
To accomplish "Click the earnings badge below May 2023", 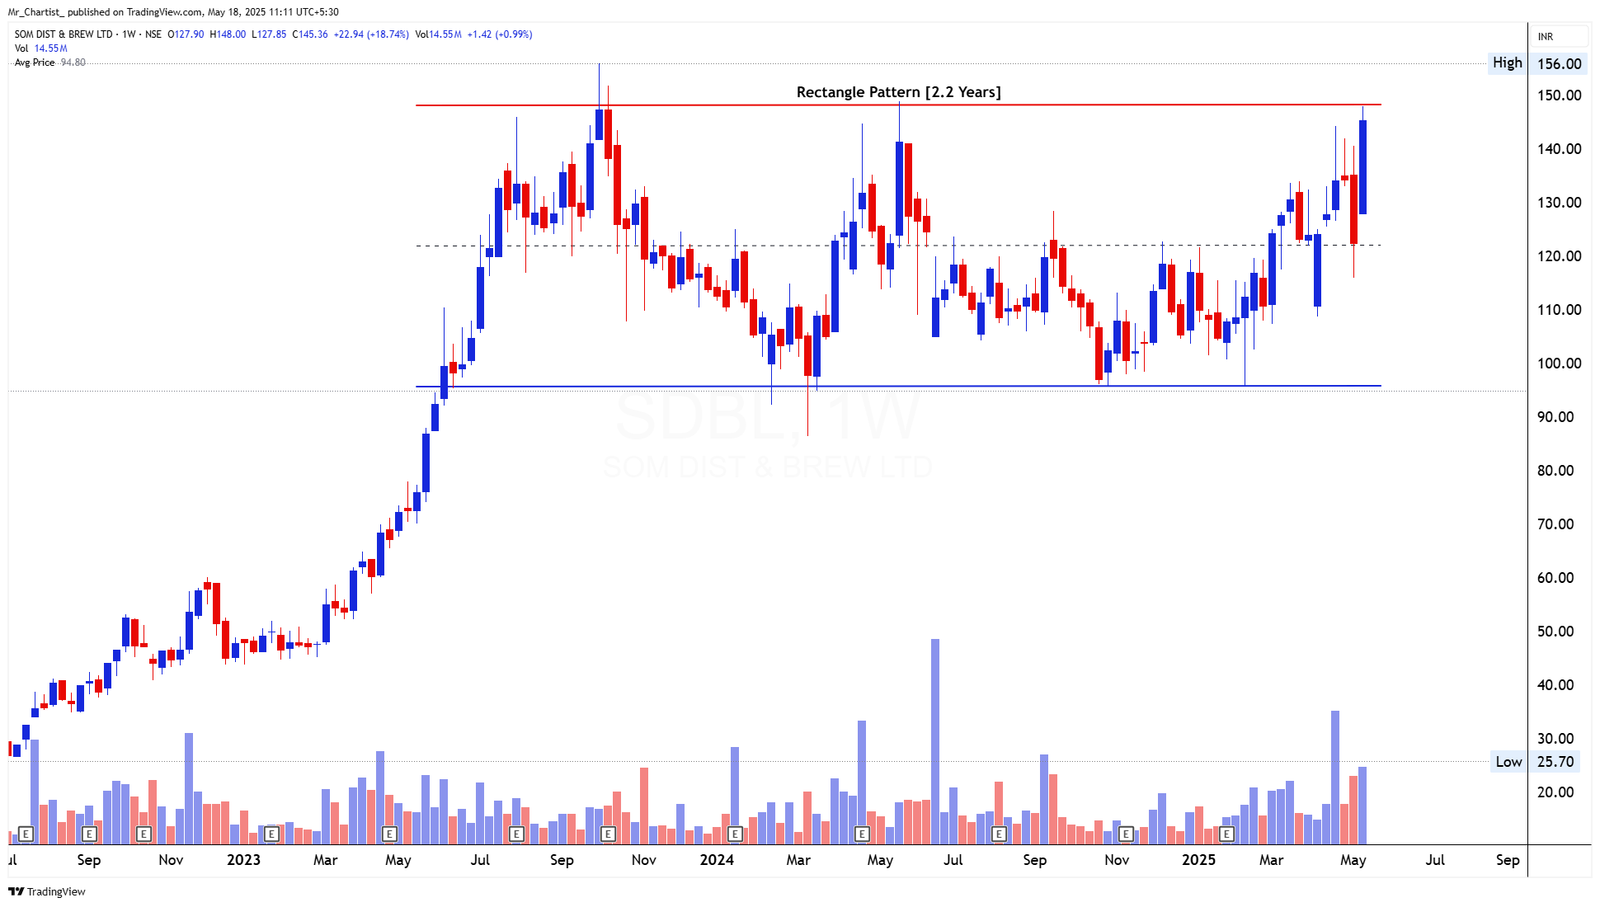I will point(390,832).
